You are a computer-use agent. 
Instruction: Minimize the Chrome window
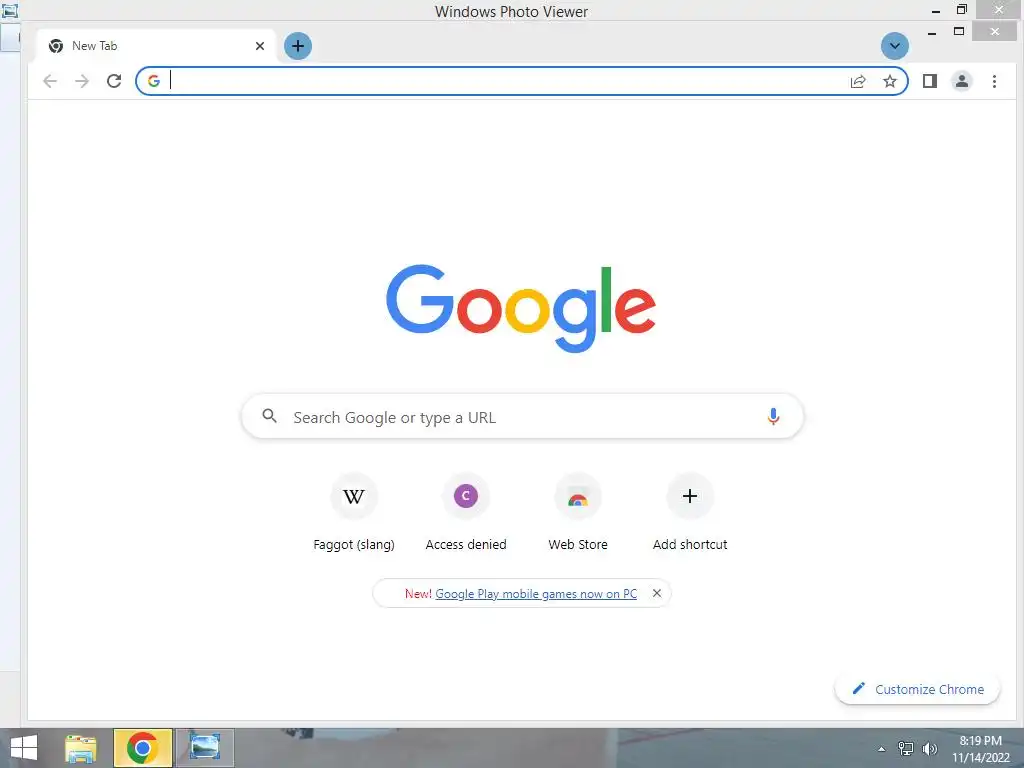(x=932, y=32)
